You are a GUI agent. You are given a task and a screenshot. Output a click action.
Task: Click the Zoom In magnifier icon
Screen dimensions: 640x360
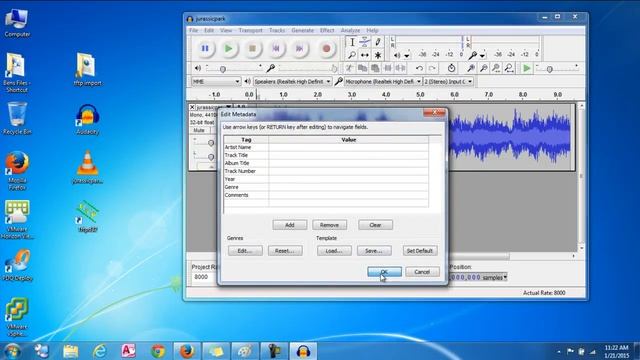coord(471,68)
